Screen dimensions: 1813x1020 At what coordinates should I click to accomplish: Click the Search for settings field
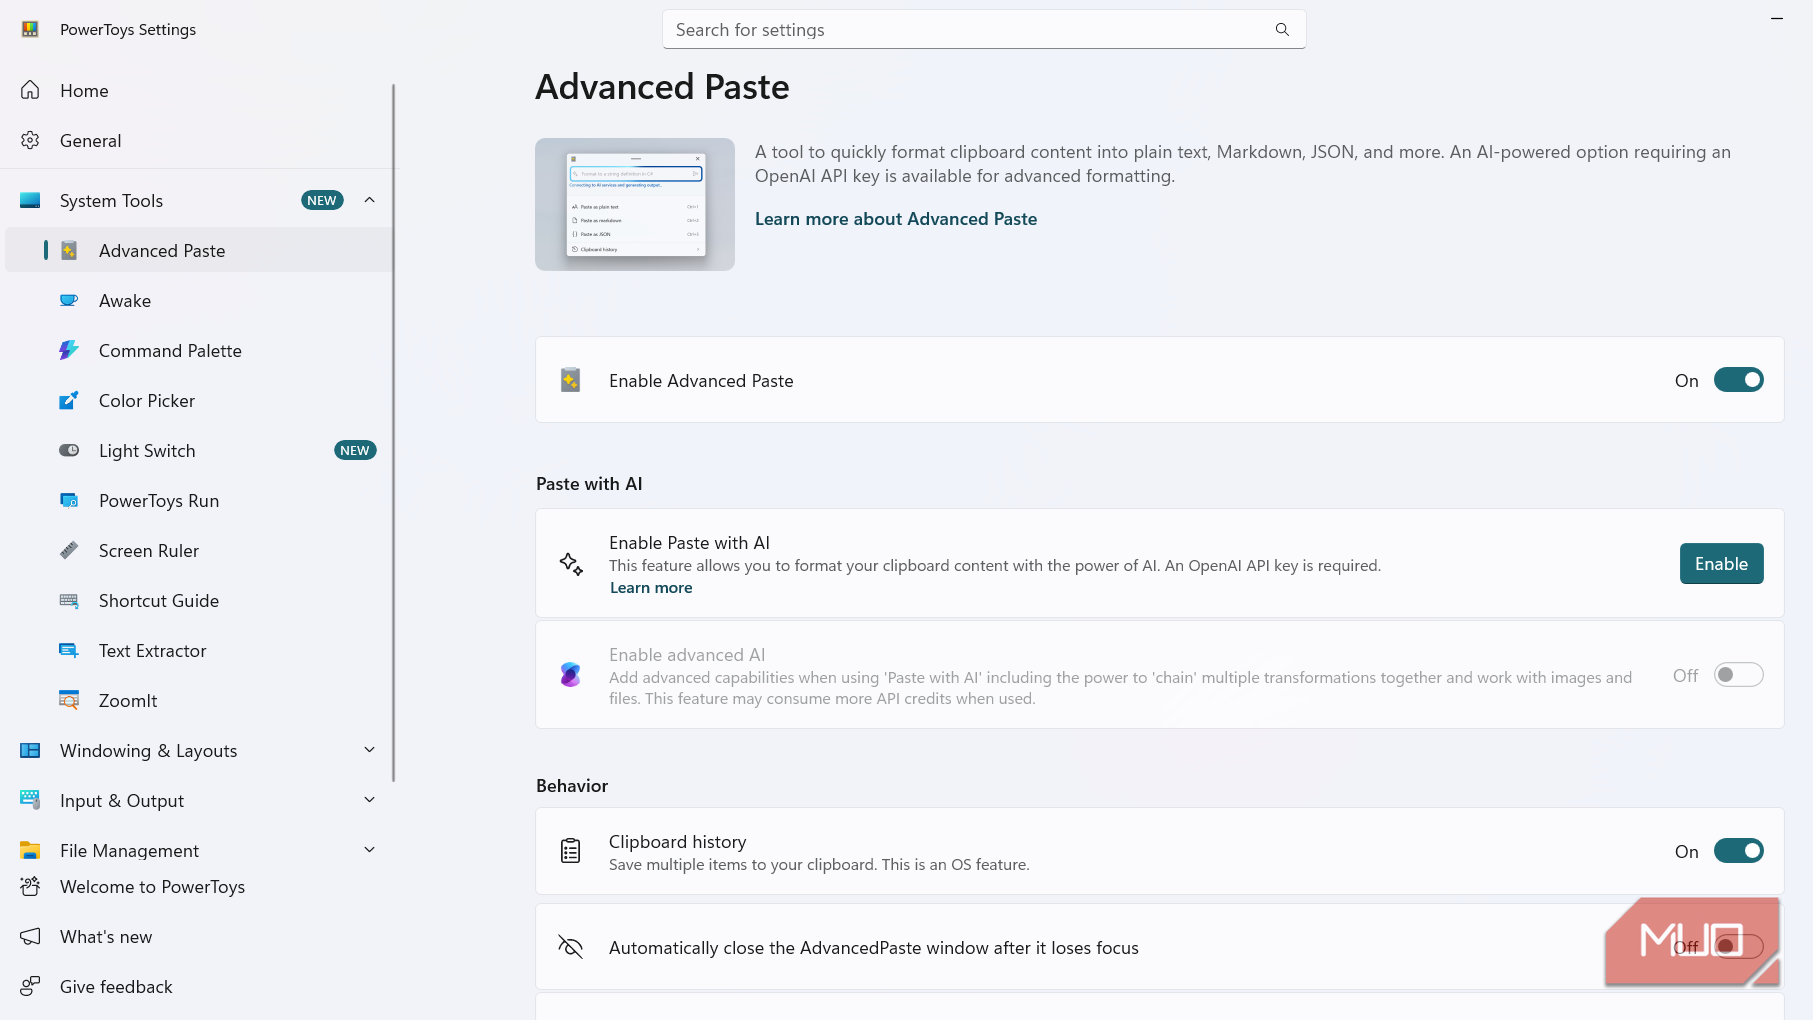click(984, 30)
